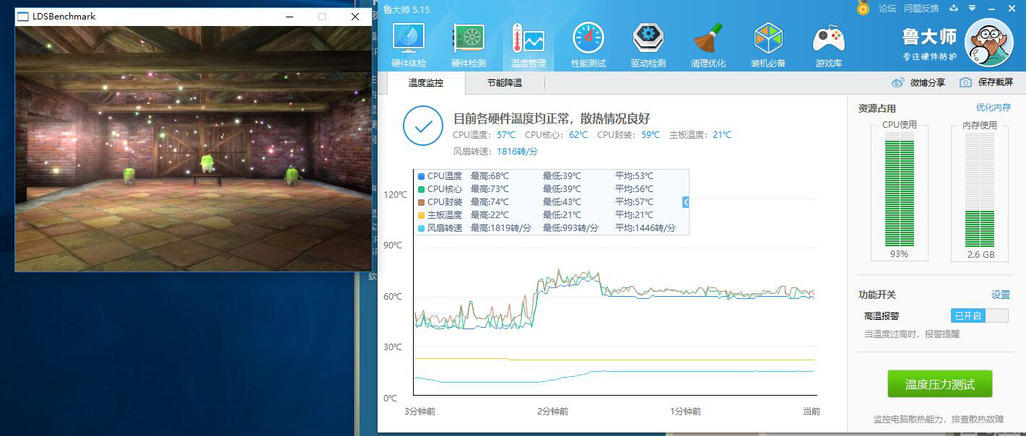
Task: Collapse the chart legend with the arrow
Action: pyautogui.click(x=685, y=202)
